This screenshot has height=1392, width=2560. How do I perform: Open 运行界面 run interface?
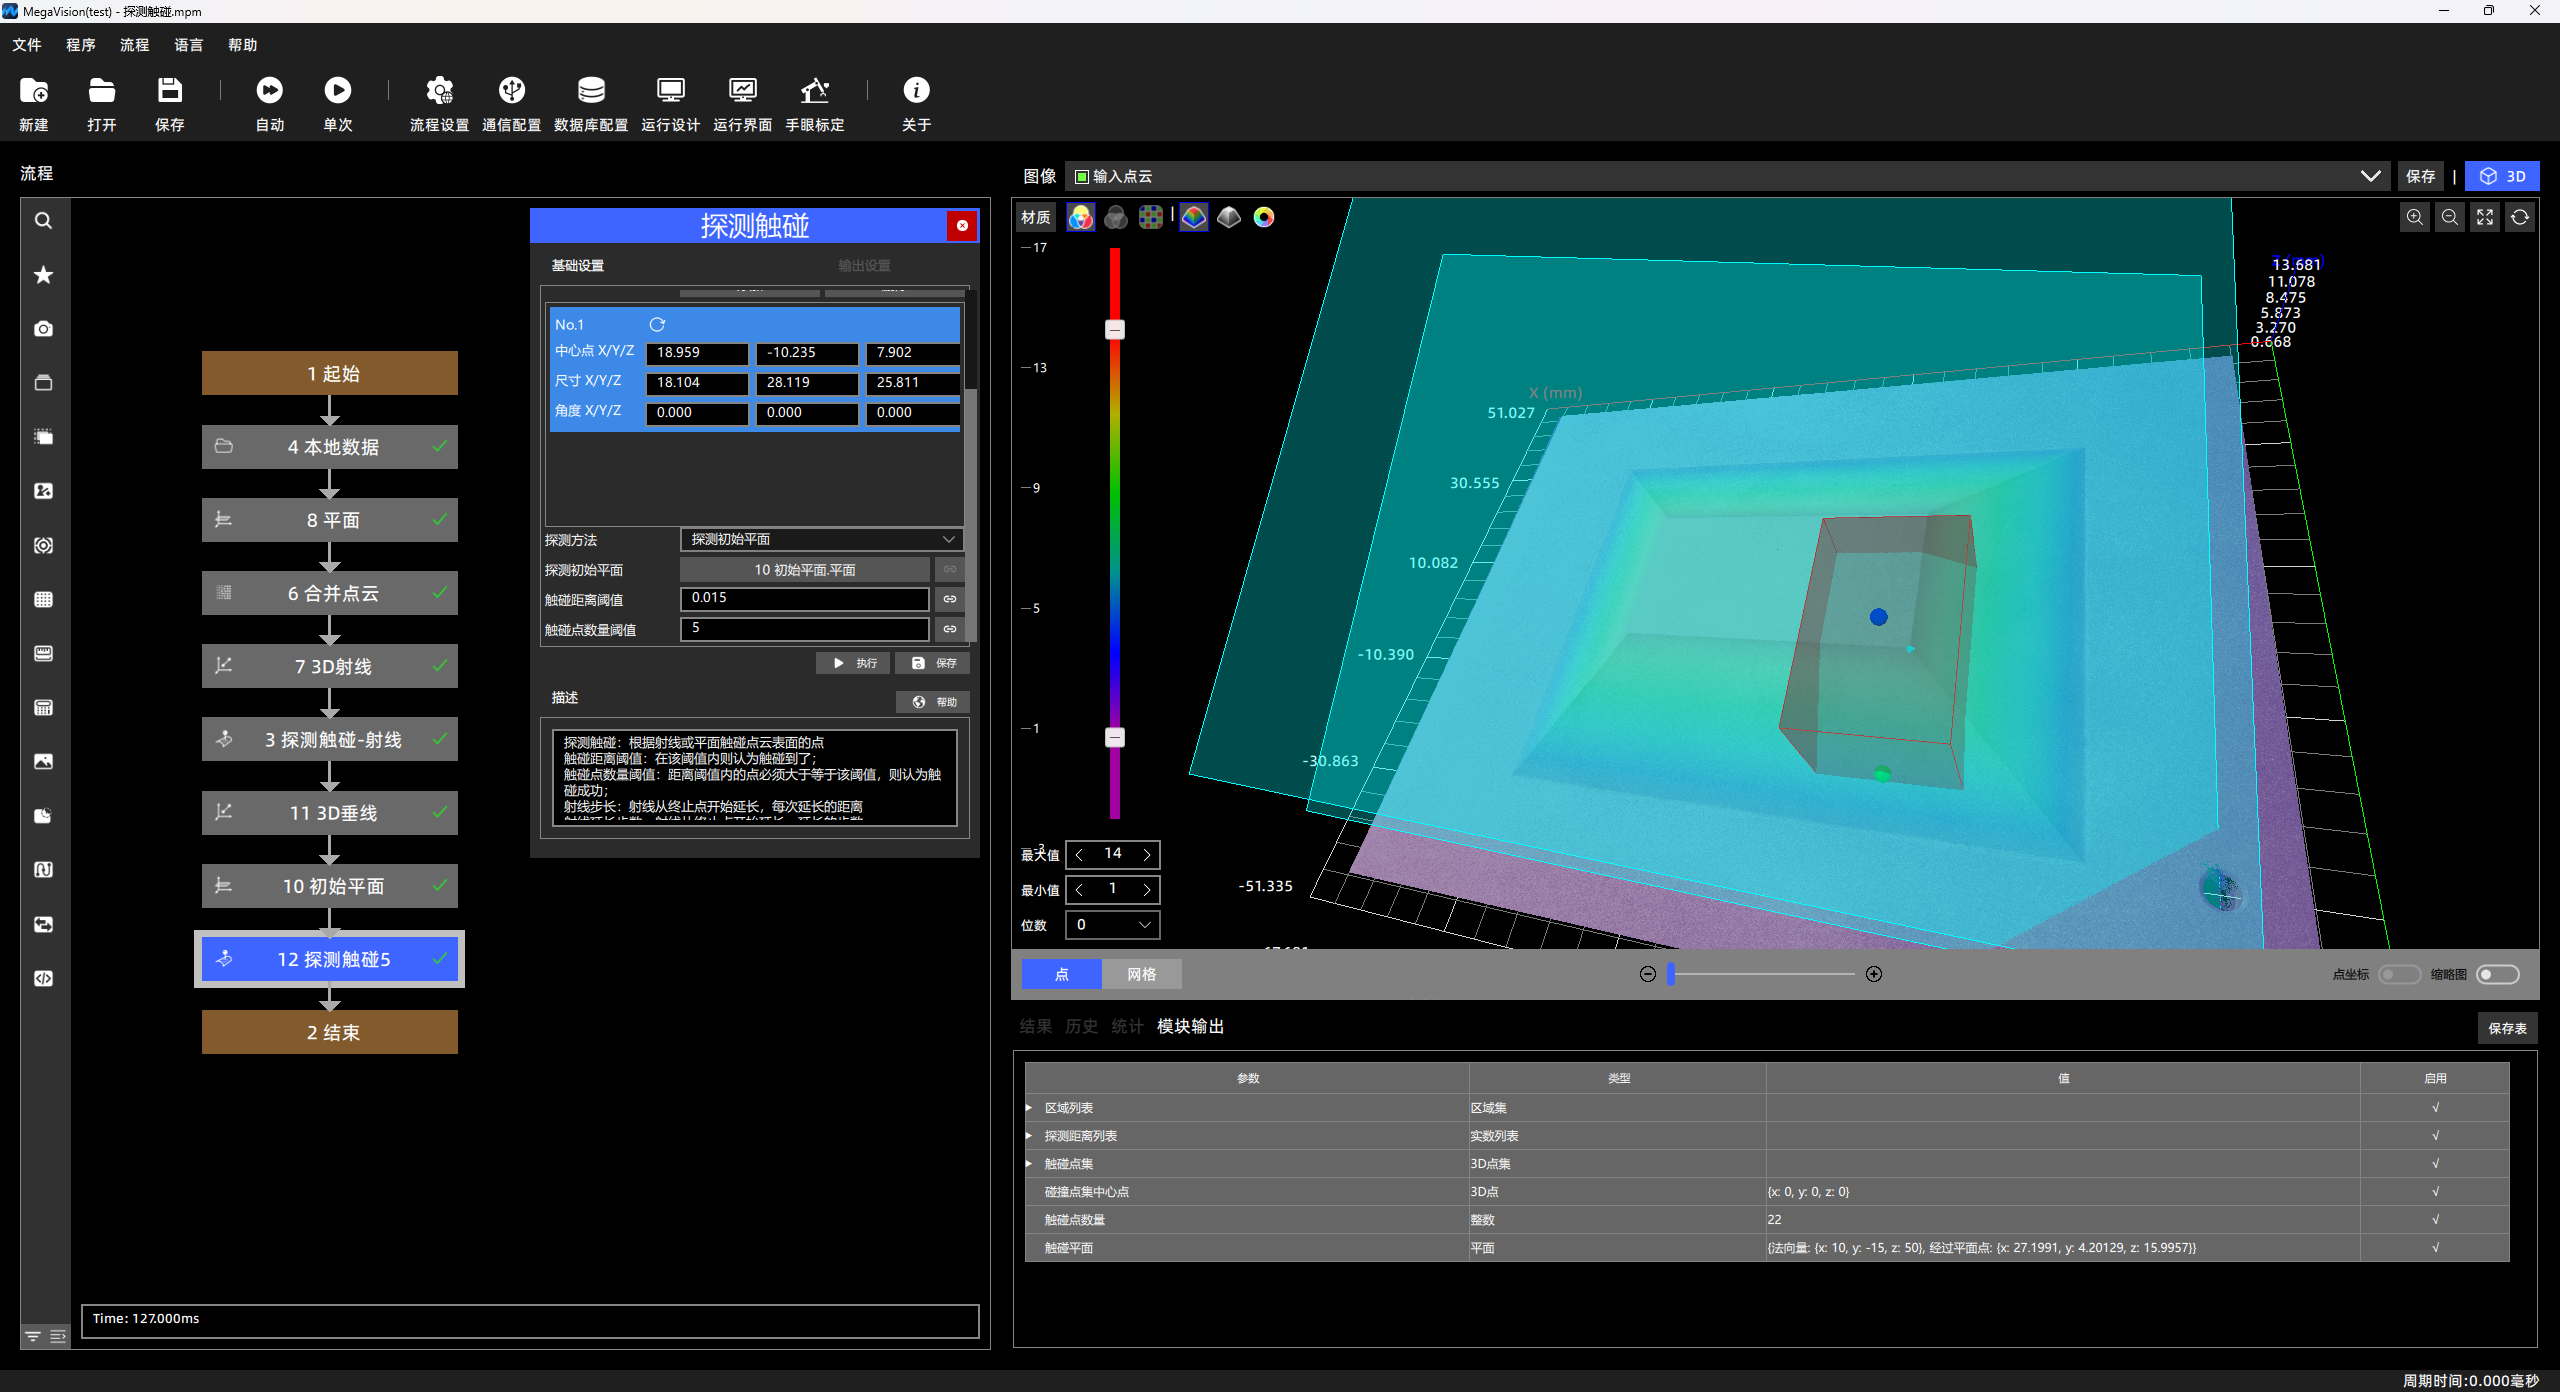[x=743, y=91]
